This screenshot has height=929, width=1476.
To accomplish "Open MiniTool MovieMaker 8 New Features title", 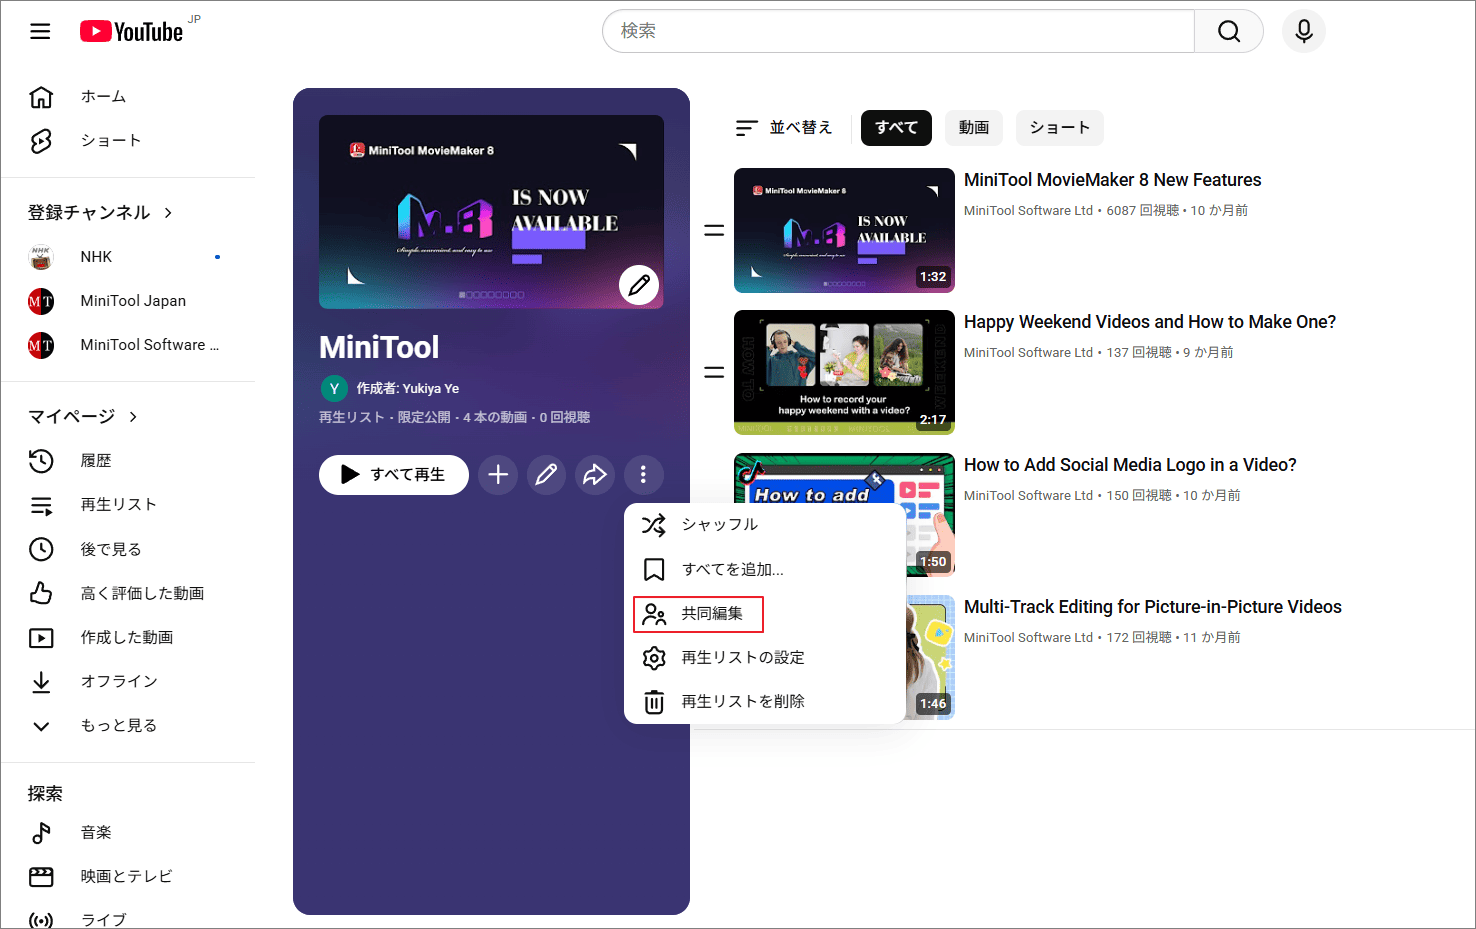I will click(x=1112, y=180).
